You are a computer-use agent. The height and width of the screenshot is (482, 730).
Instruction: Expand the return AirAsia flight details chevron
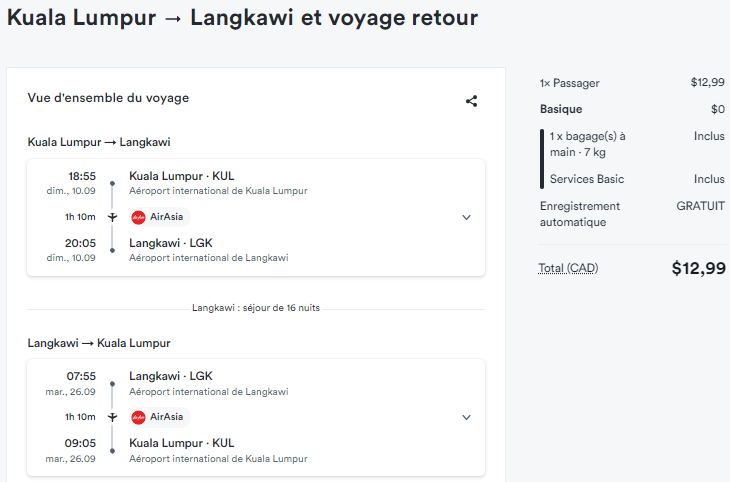(466, 417)
